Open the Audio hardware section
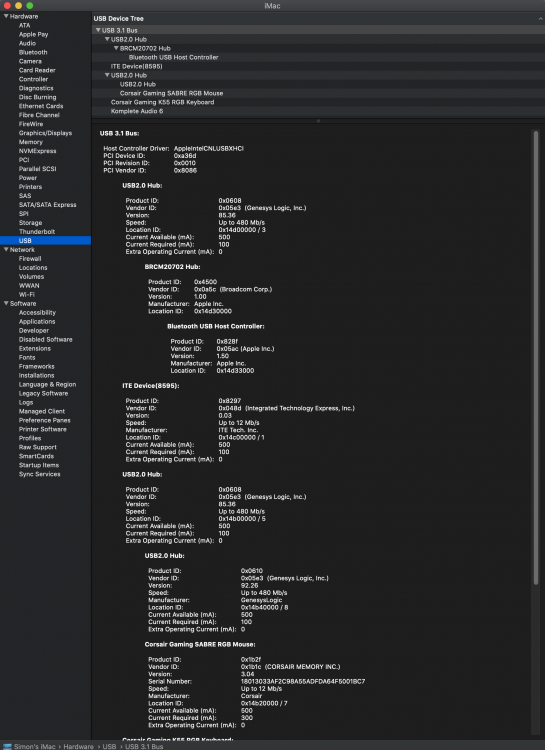Screen dimensions: 545x750 click(27, 43)
